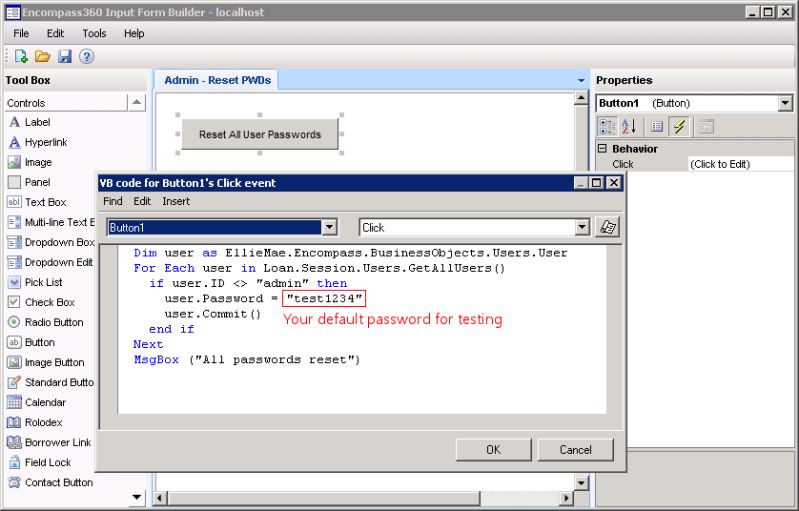Close the VB code dialog
799x511 pixels.
click(614, 182)
